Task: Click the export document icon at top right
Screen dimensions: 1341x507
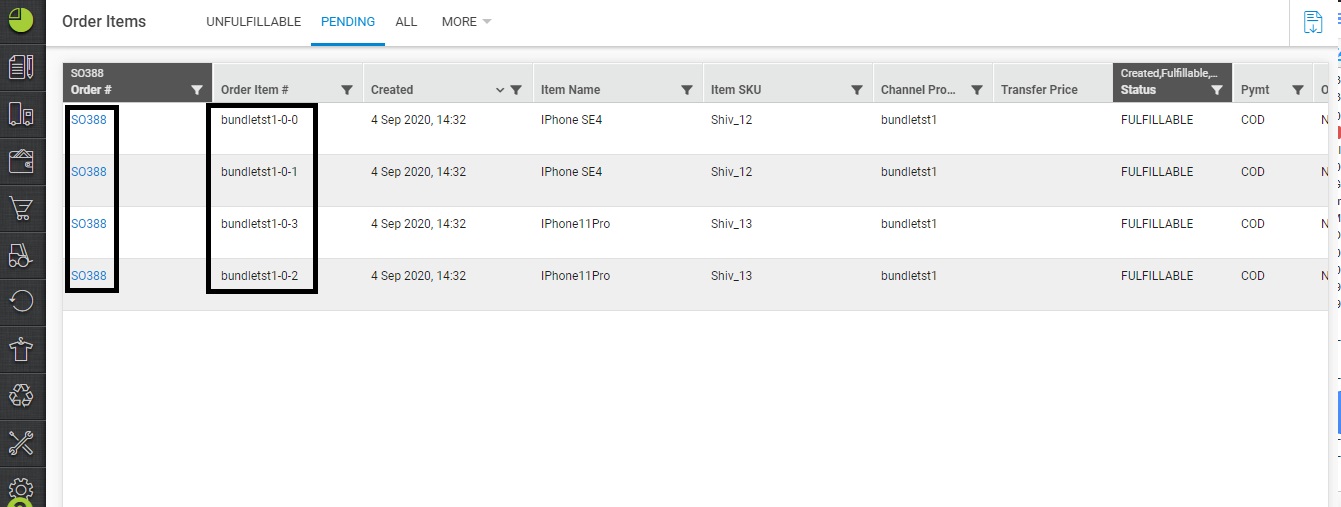Action: coord(1312,22)
